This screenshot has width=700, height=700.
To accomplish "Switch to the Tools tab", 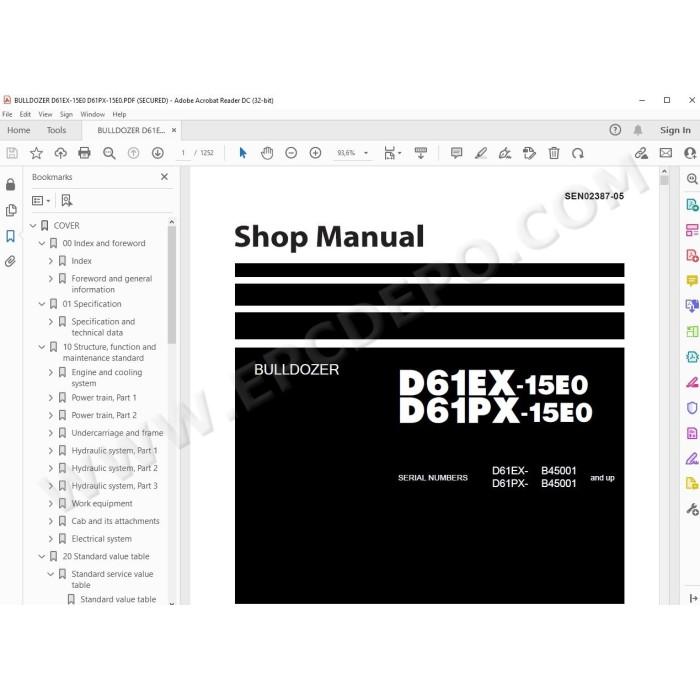I will point(56,130).
